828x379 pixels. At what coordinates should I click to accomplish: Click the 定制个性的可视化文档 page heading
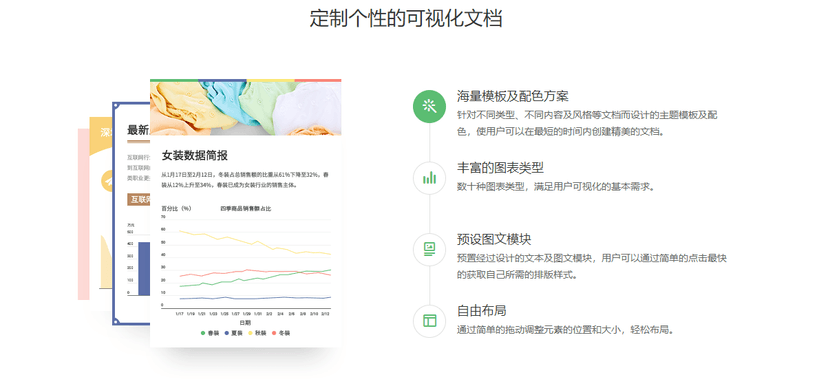pyautogui.click(x=406, y=18)
